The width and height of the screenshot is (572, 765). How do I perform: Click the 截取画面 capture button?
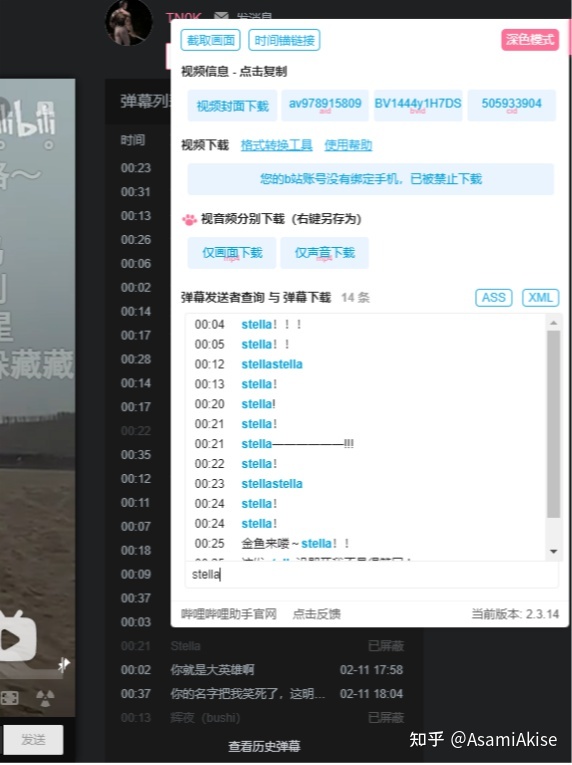click(211, 40)
